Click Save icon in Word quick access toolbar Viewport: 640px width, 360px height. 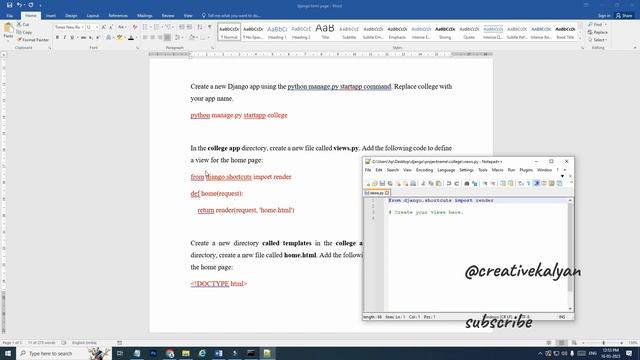point(9,5)
